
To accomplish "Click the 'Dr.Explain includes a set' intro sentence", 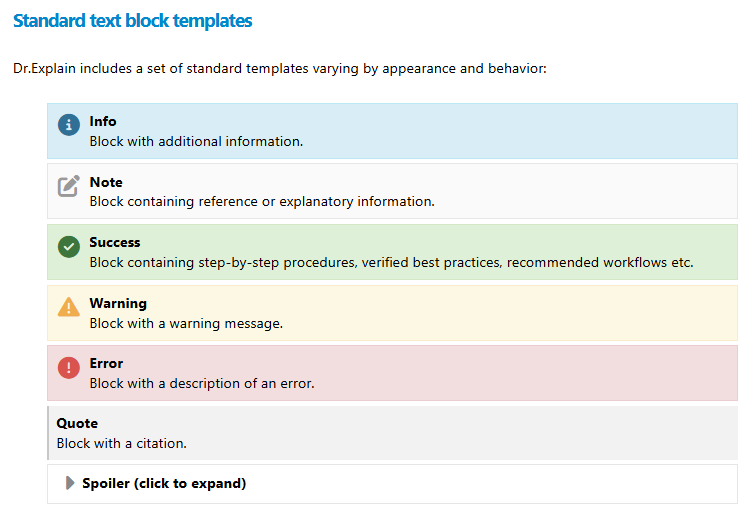I will [279, 69].
